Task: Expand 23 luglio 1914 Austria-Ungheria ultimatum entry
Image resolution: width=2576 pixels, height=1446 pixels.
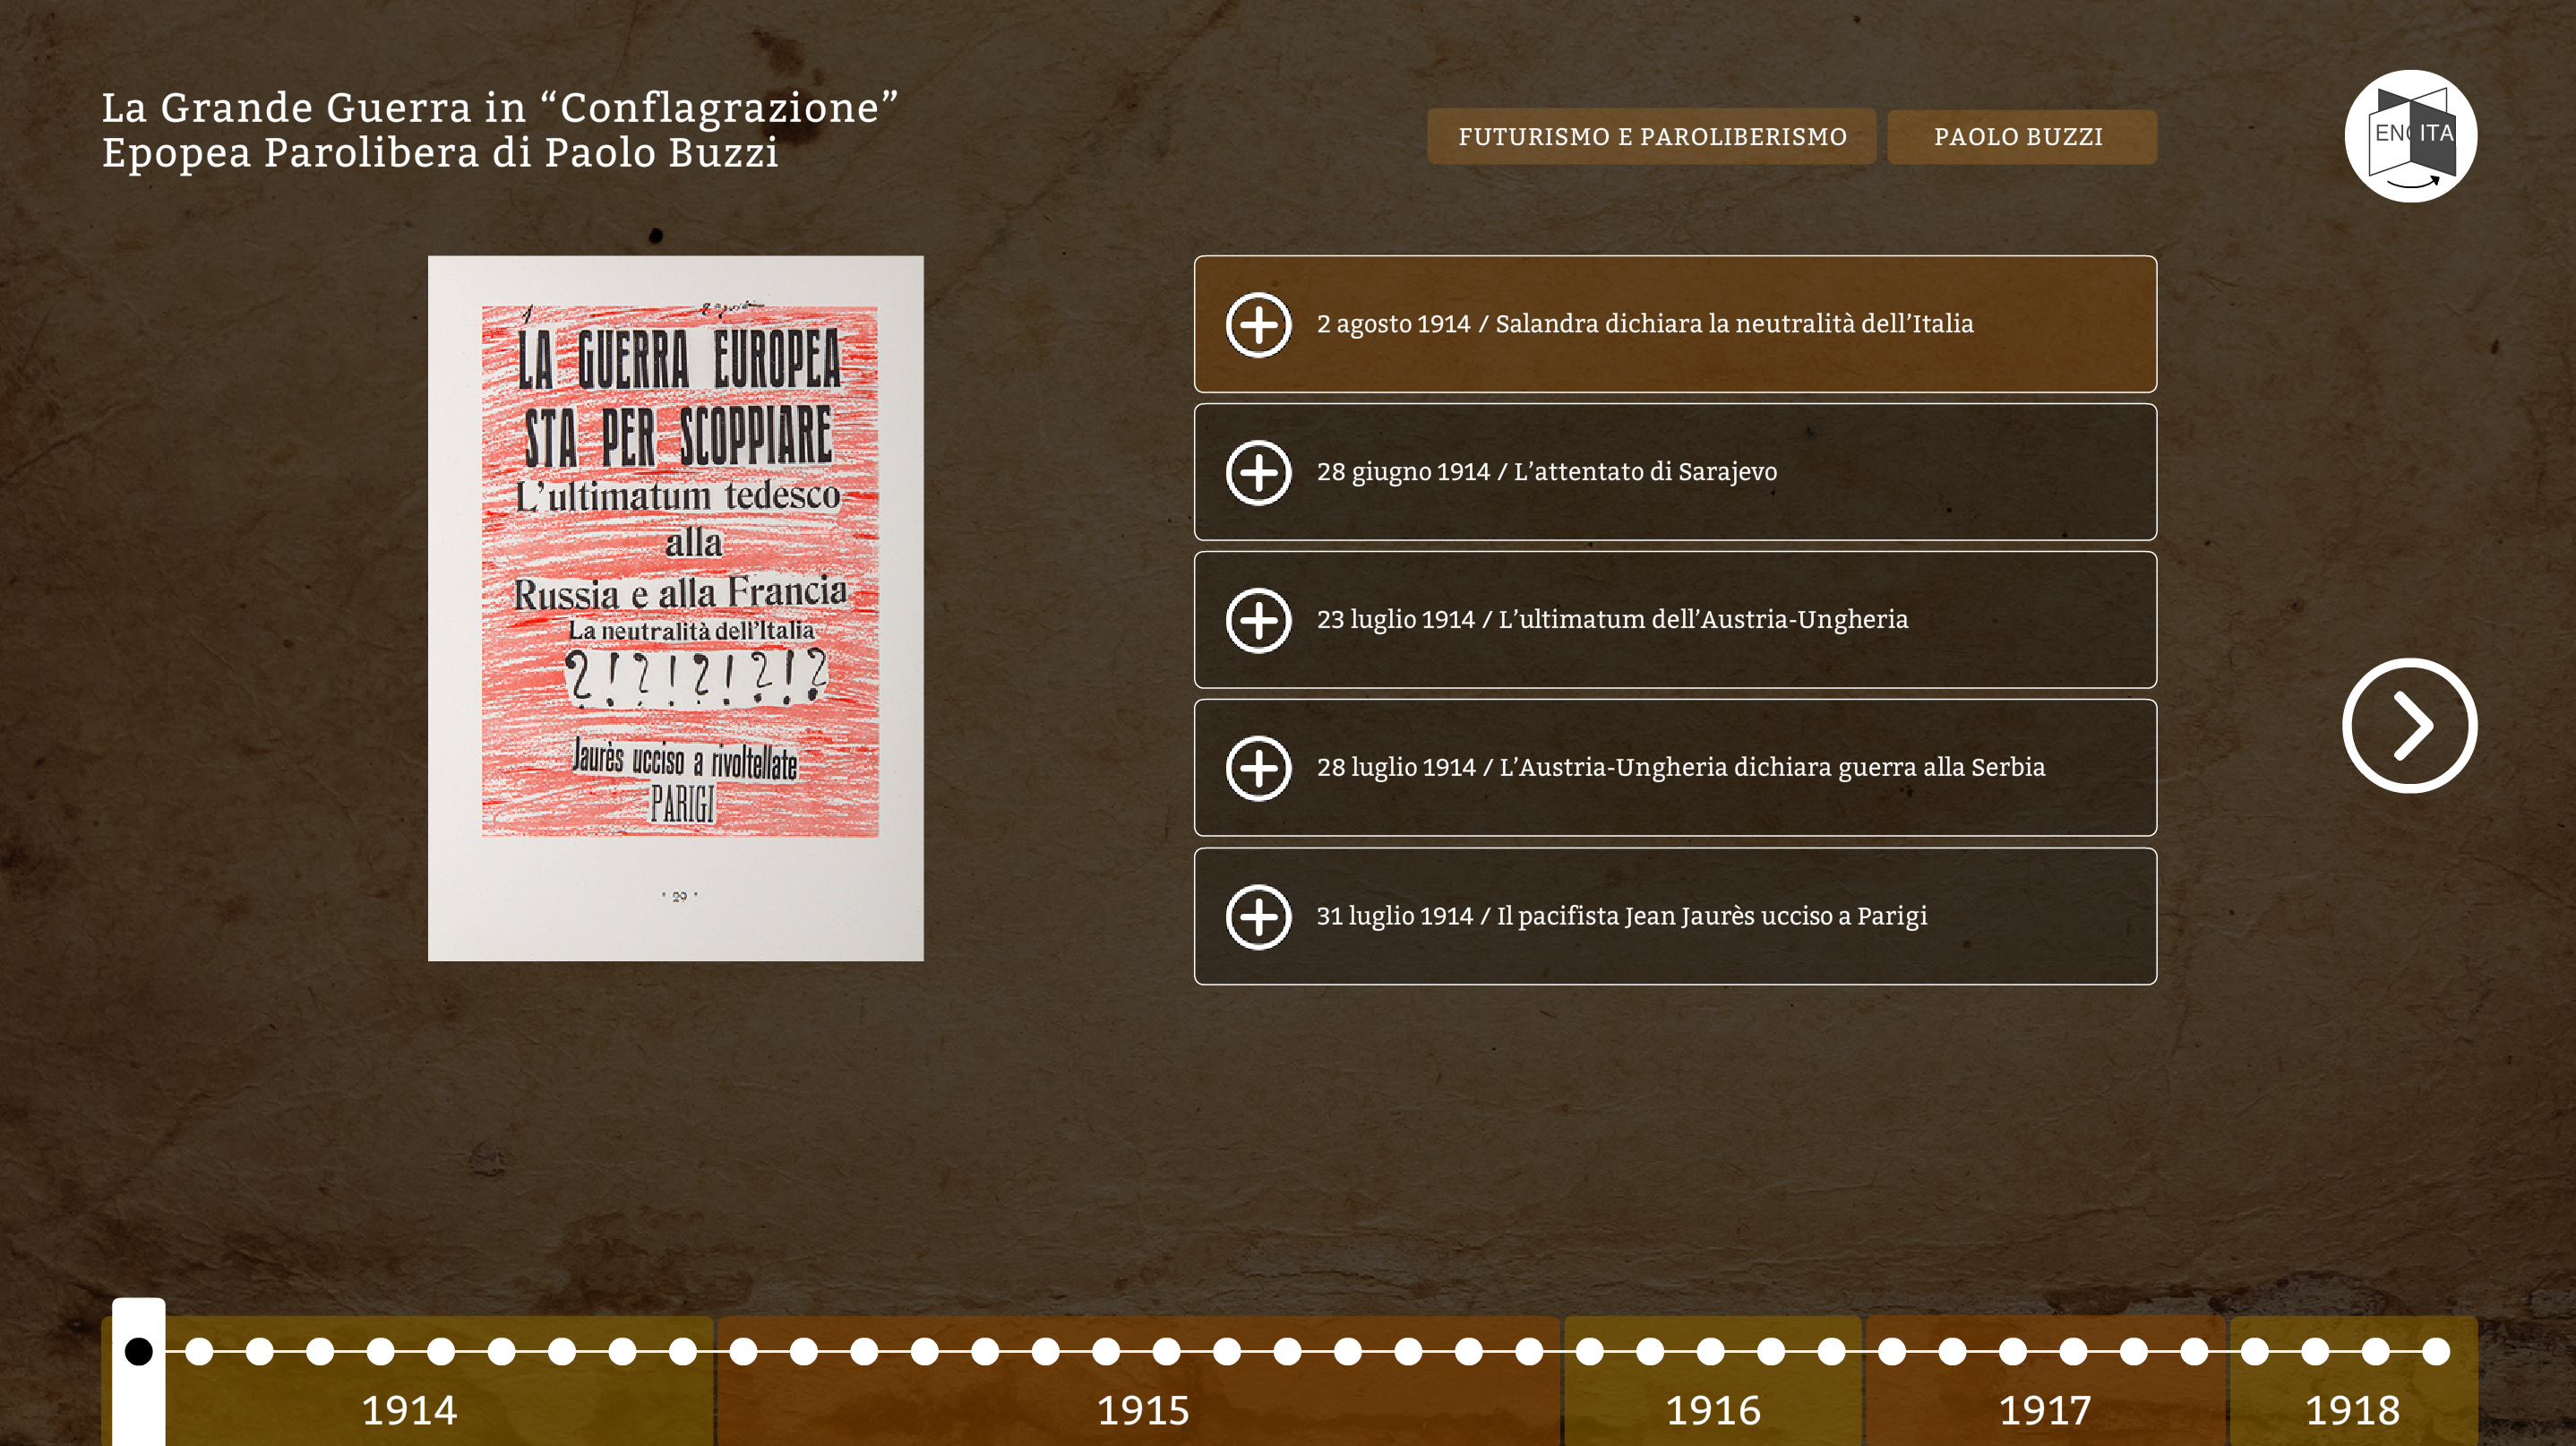Action: tap(1675, 620)
